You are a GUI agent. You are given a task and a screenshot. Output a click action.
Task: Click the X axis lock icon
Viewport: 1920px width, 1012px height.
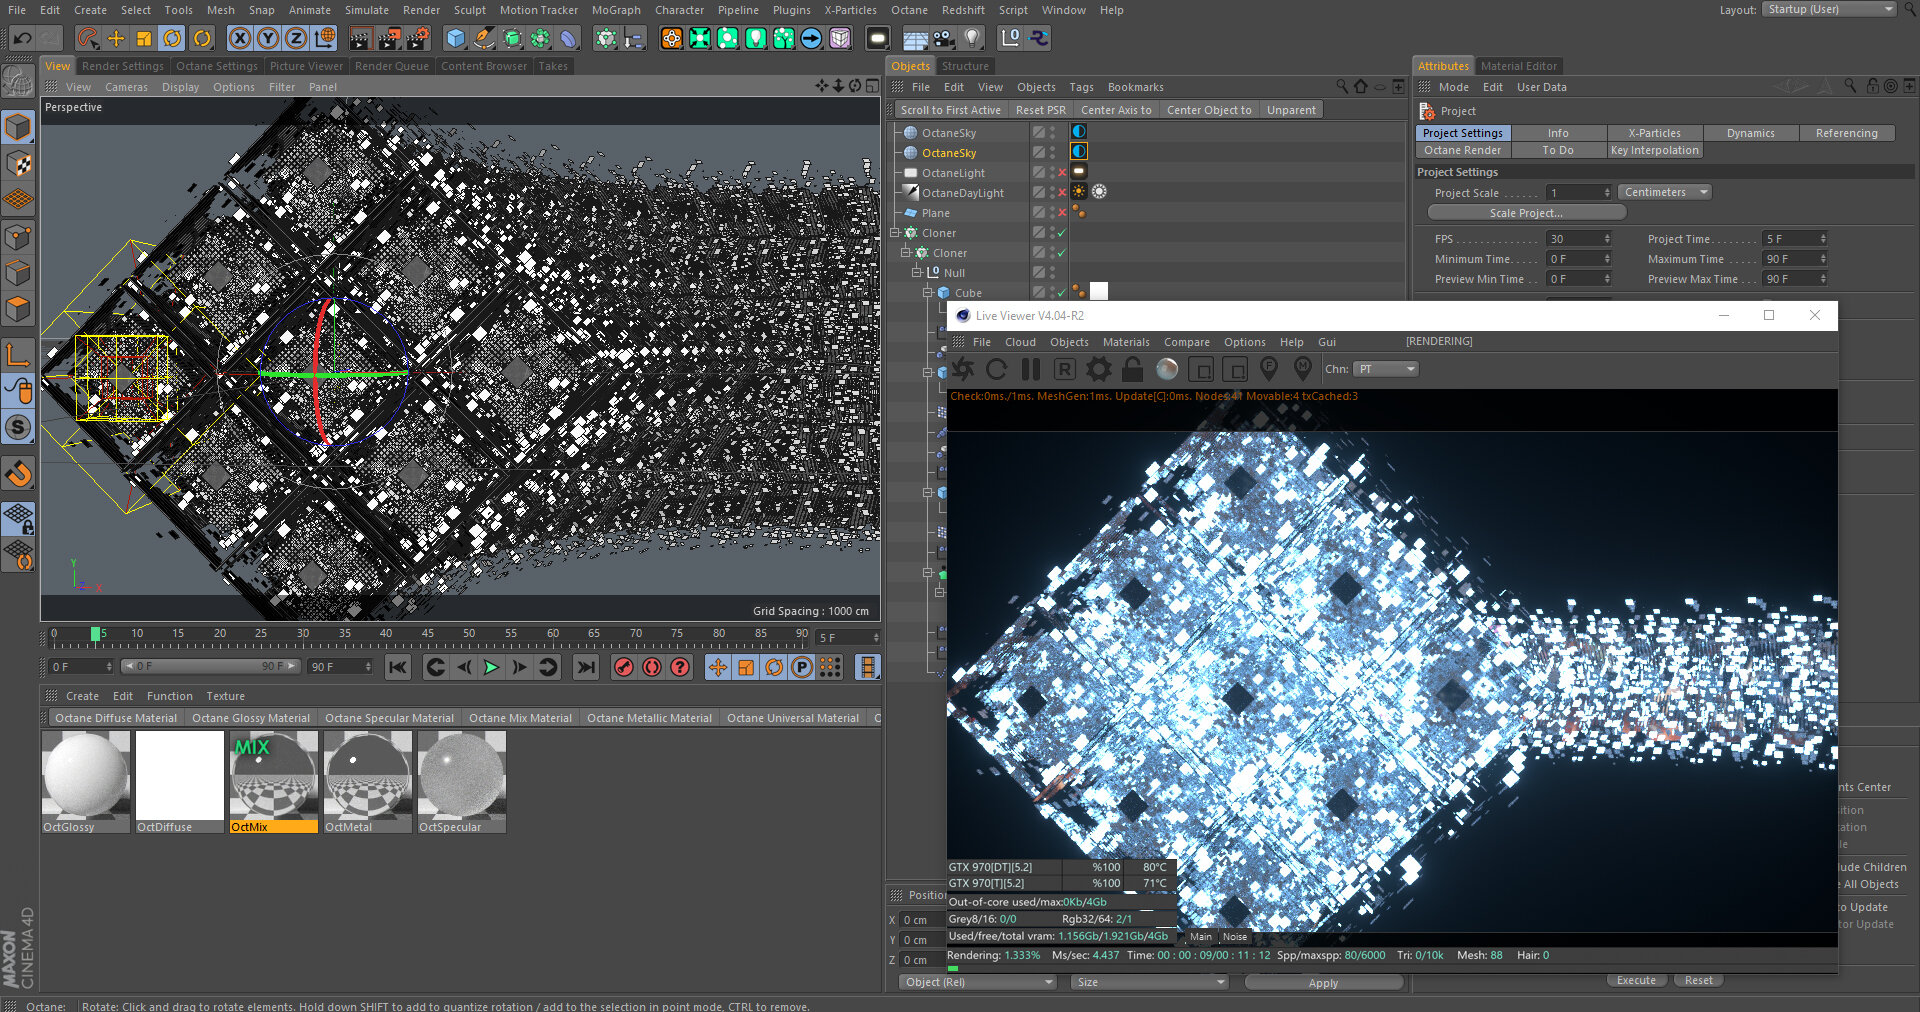pos(240,39)
